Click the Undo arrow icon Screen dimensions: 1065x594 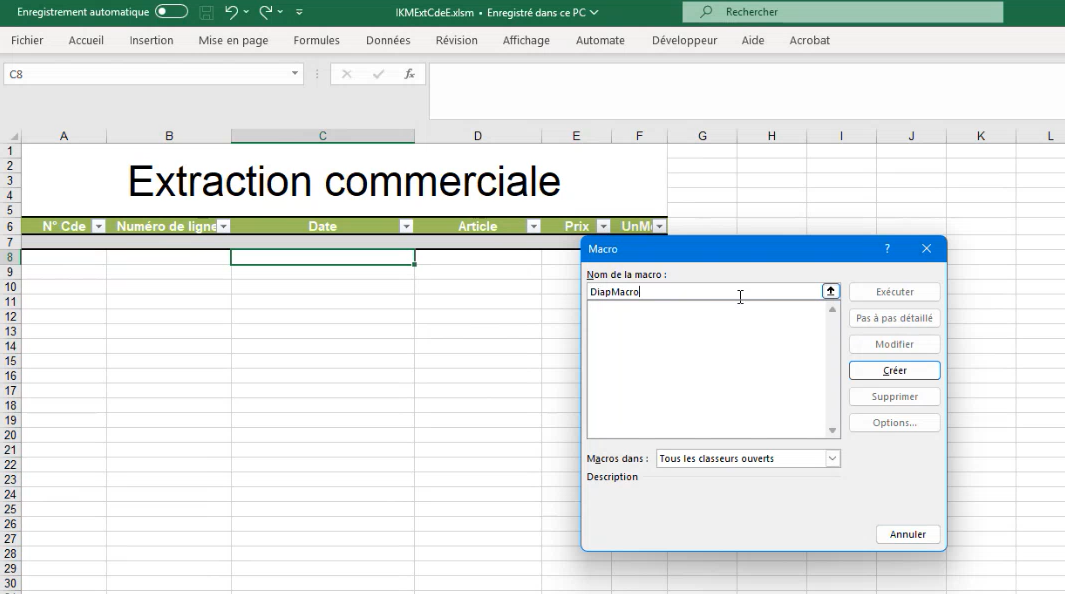[232, 12]
